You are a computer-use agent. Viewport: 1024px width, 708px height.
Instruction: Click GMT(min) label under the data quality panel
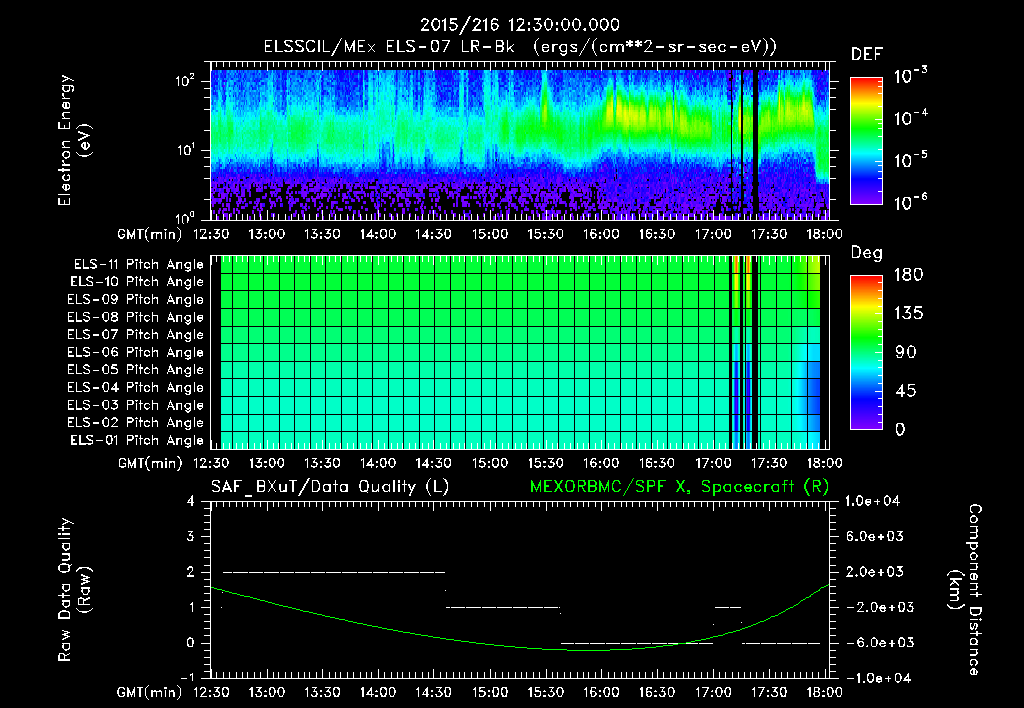tap(150, 692)
